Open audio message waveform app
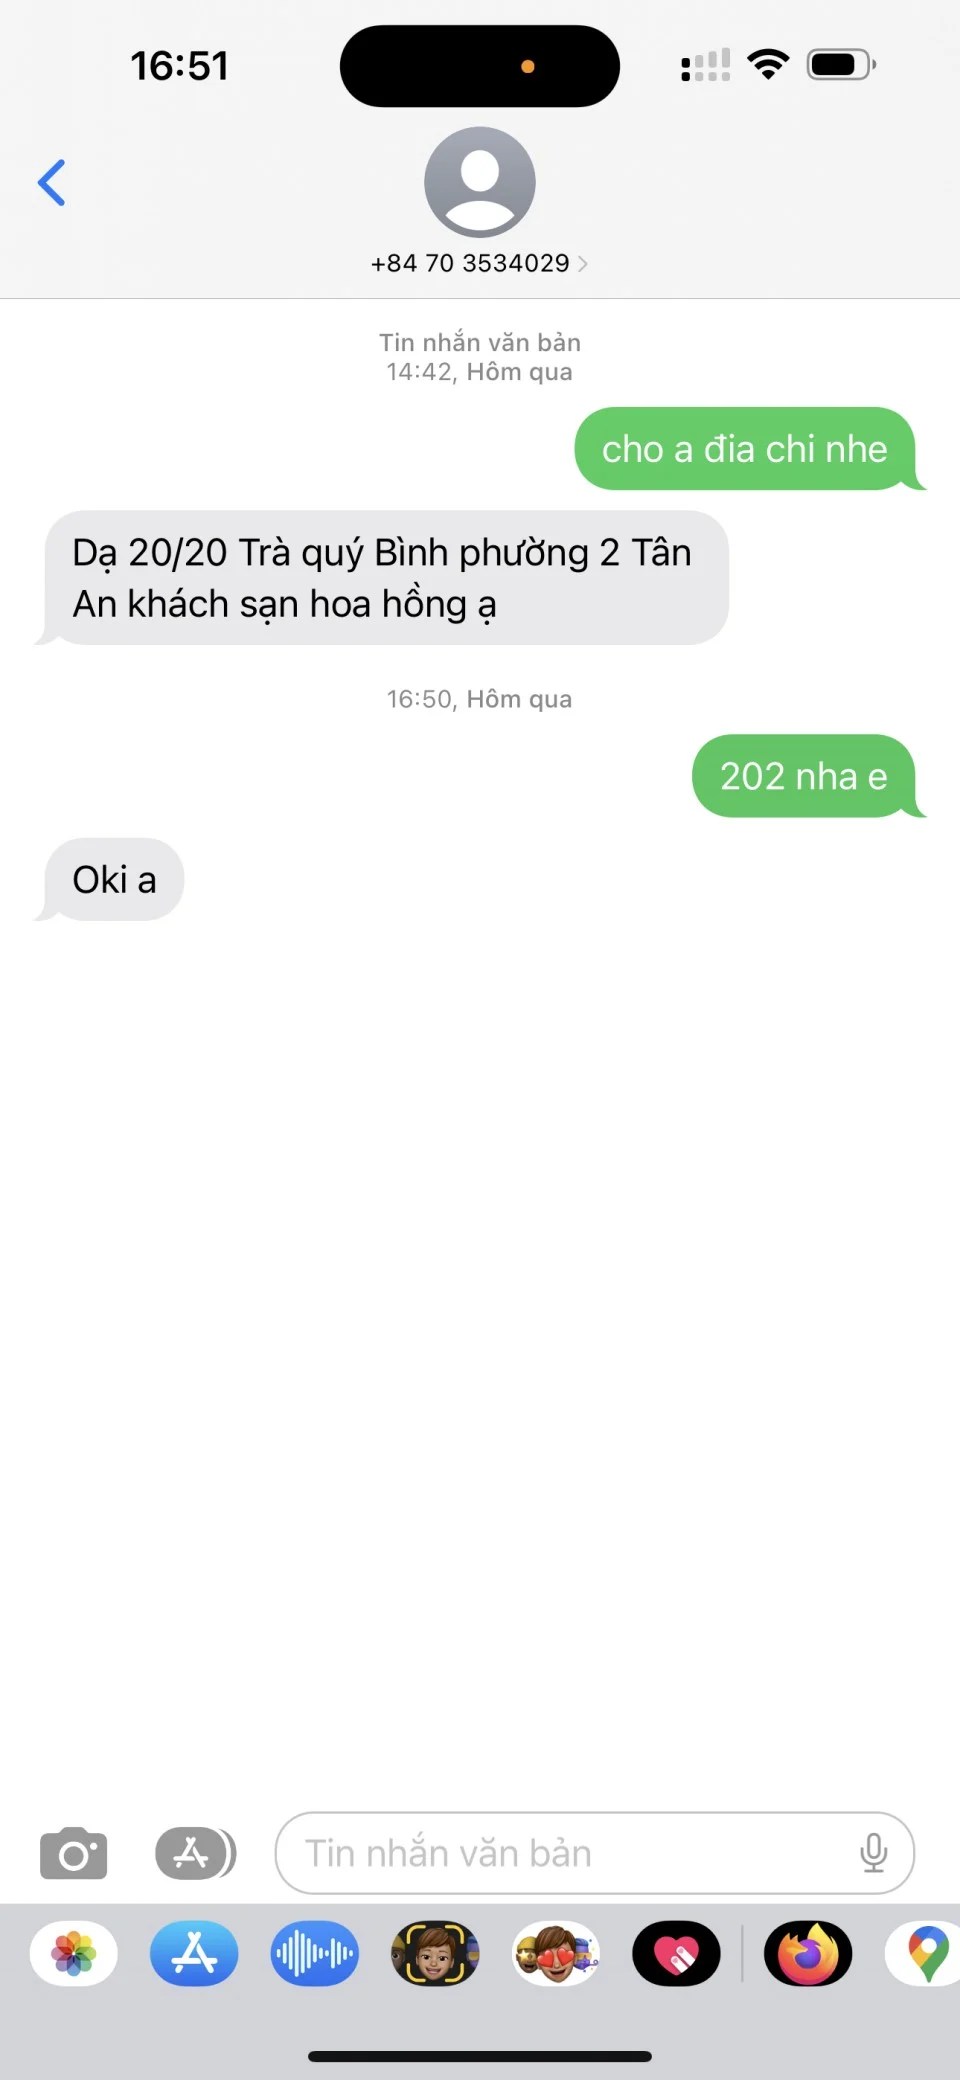The height and width of the screenshot is (2080, 960). pos(315,1953)
